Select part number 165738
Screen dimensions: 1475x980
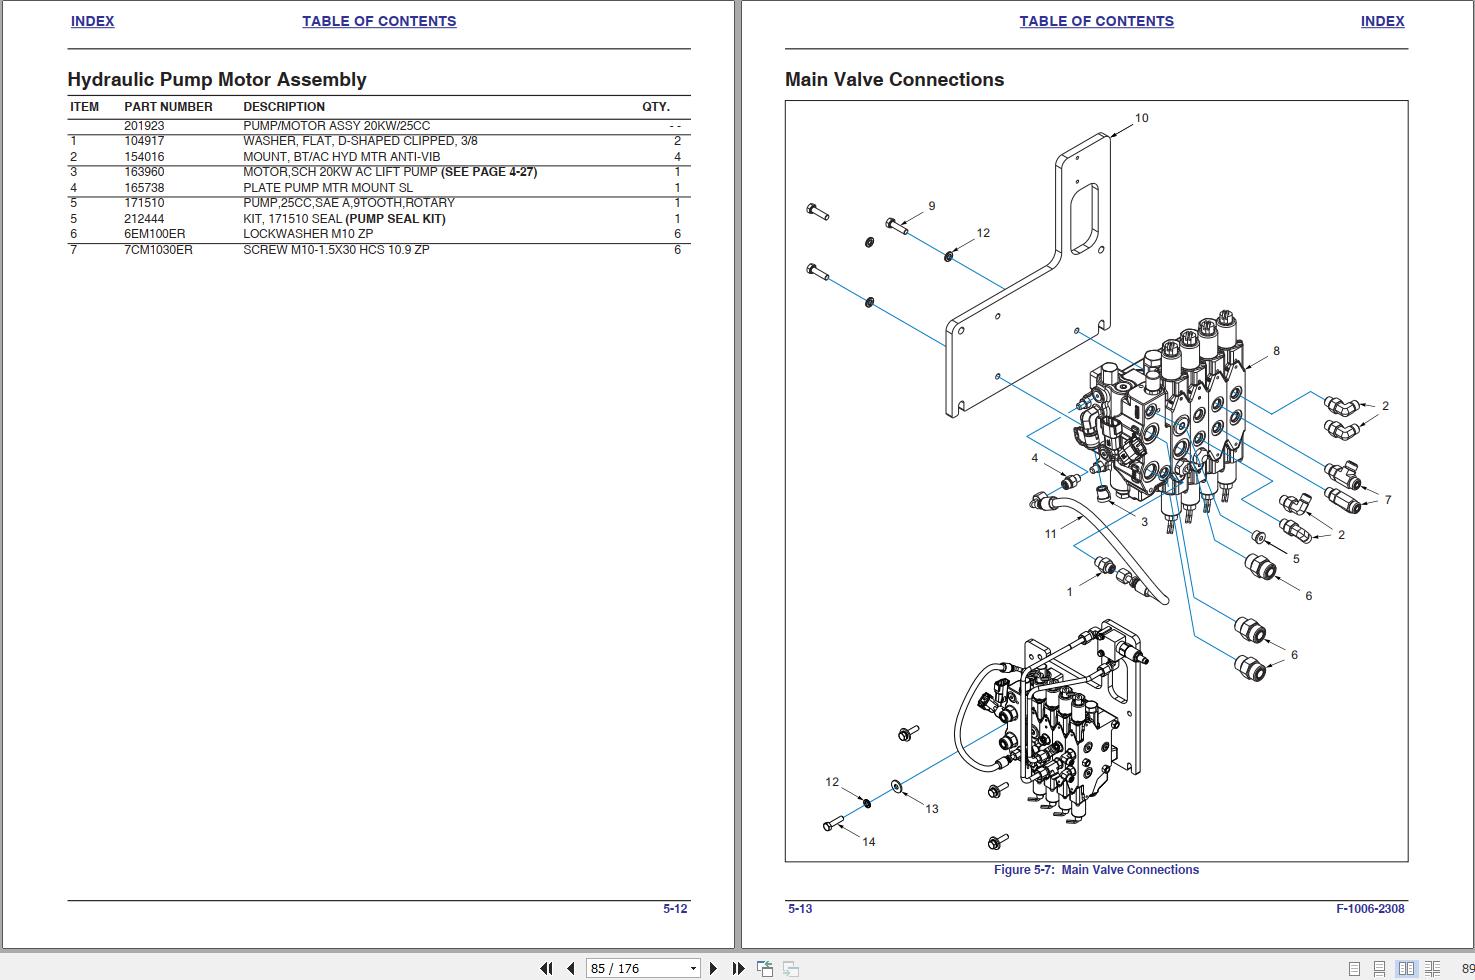tap(144, 188)
